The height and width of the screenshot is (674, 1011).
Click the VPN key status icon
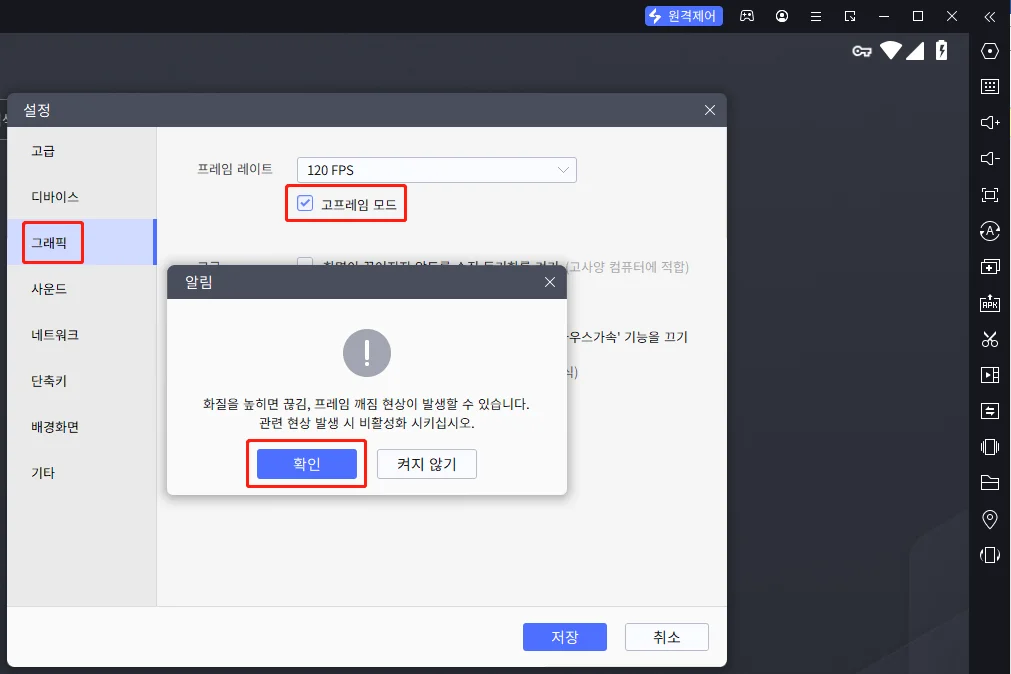click(x=862, y=51)
